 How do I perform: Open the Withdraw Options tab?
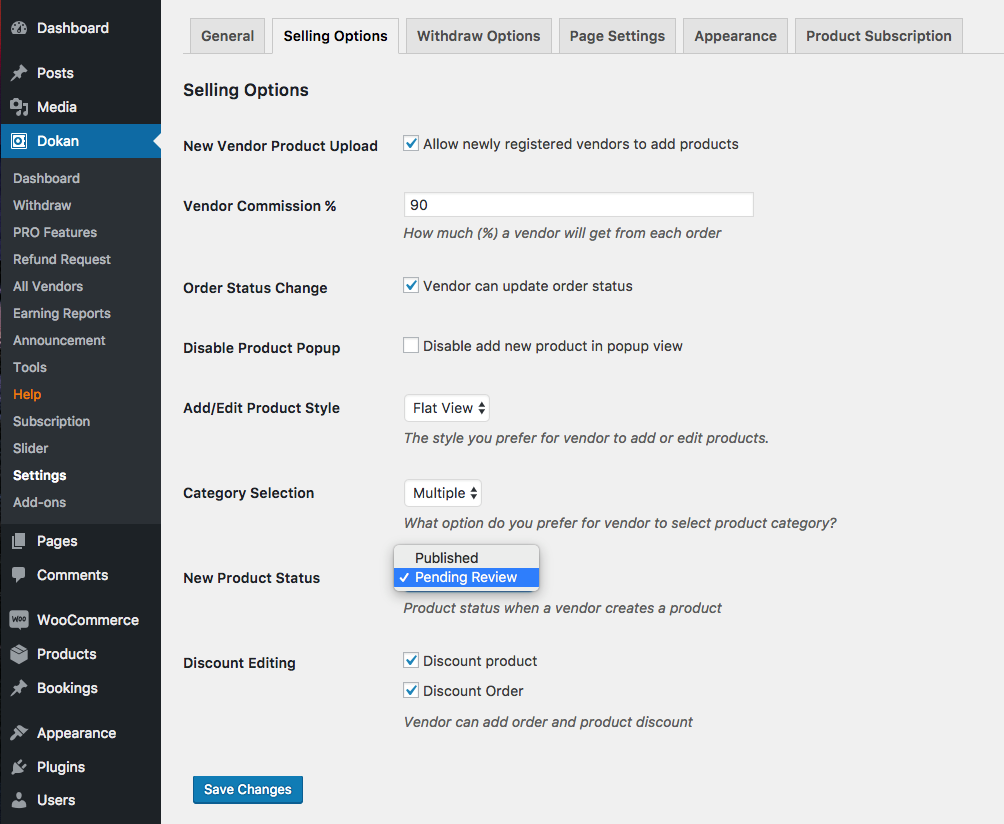pos(478,36)
